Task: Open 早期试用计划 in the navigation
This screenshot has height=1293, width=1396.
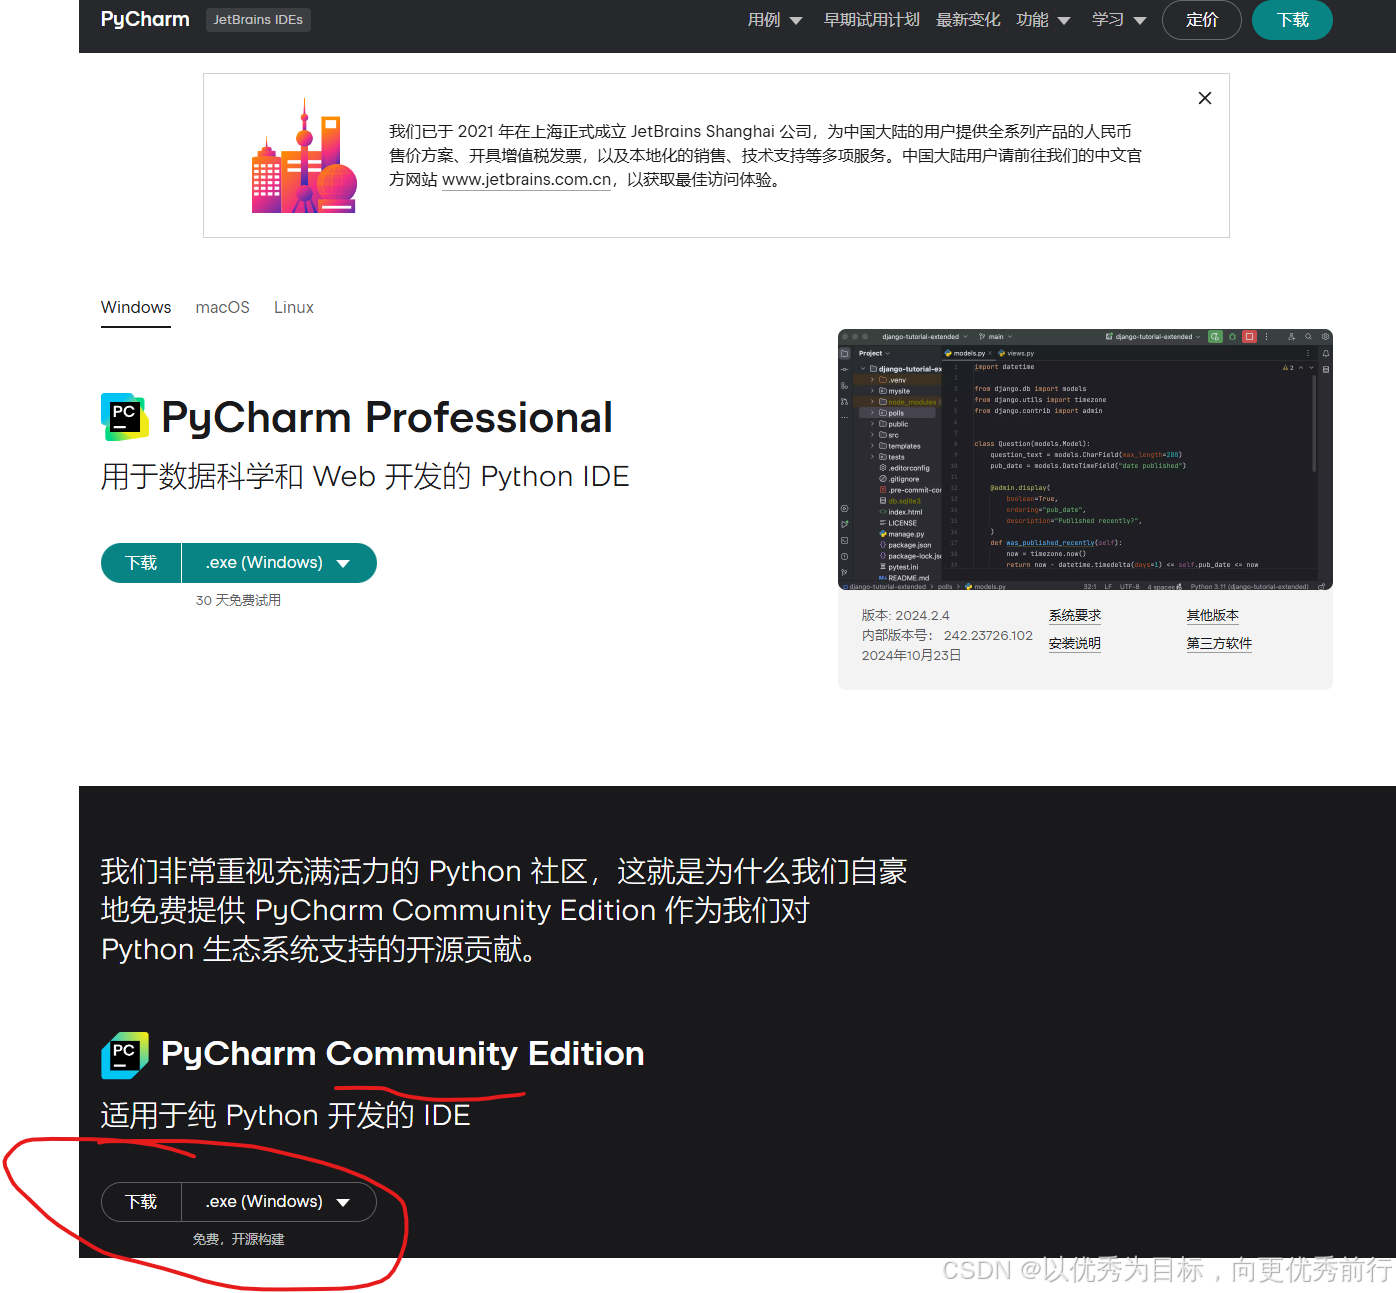Action: (x=871, y=19)
